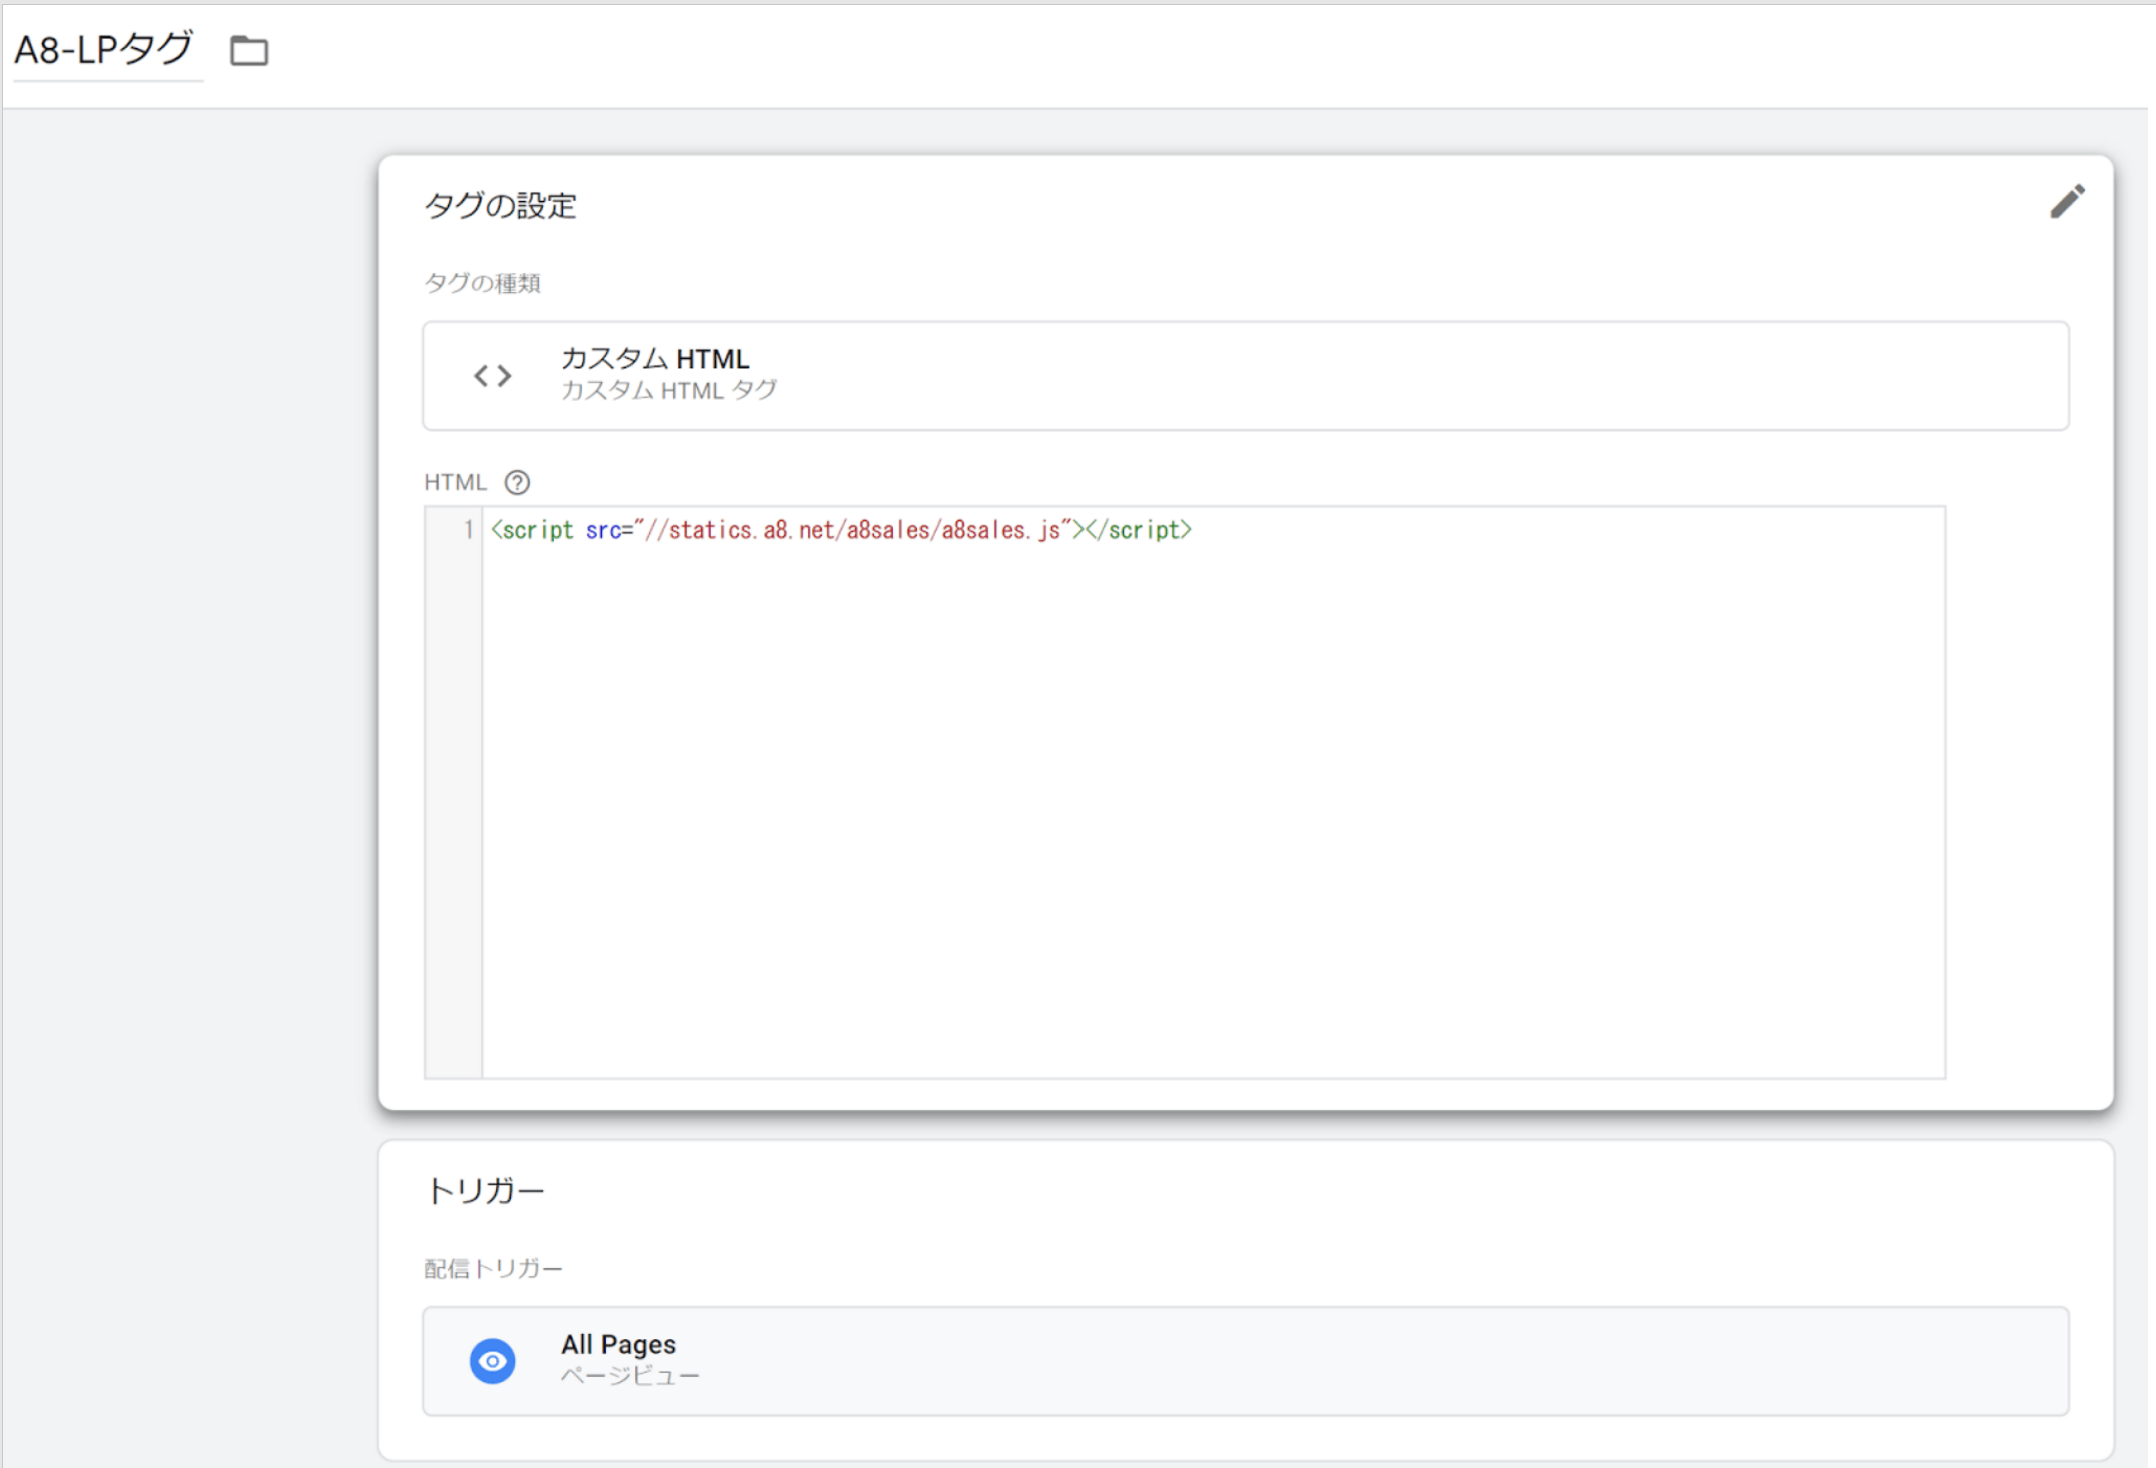
Task: Open the HTML help question mark icon
Action: (517, 483)
